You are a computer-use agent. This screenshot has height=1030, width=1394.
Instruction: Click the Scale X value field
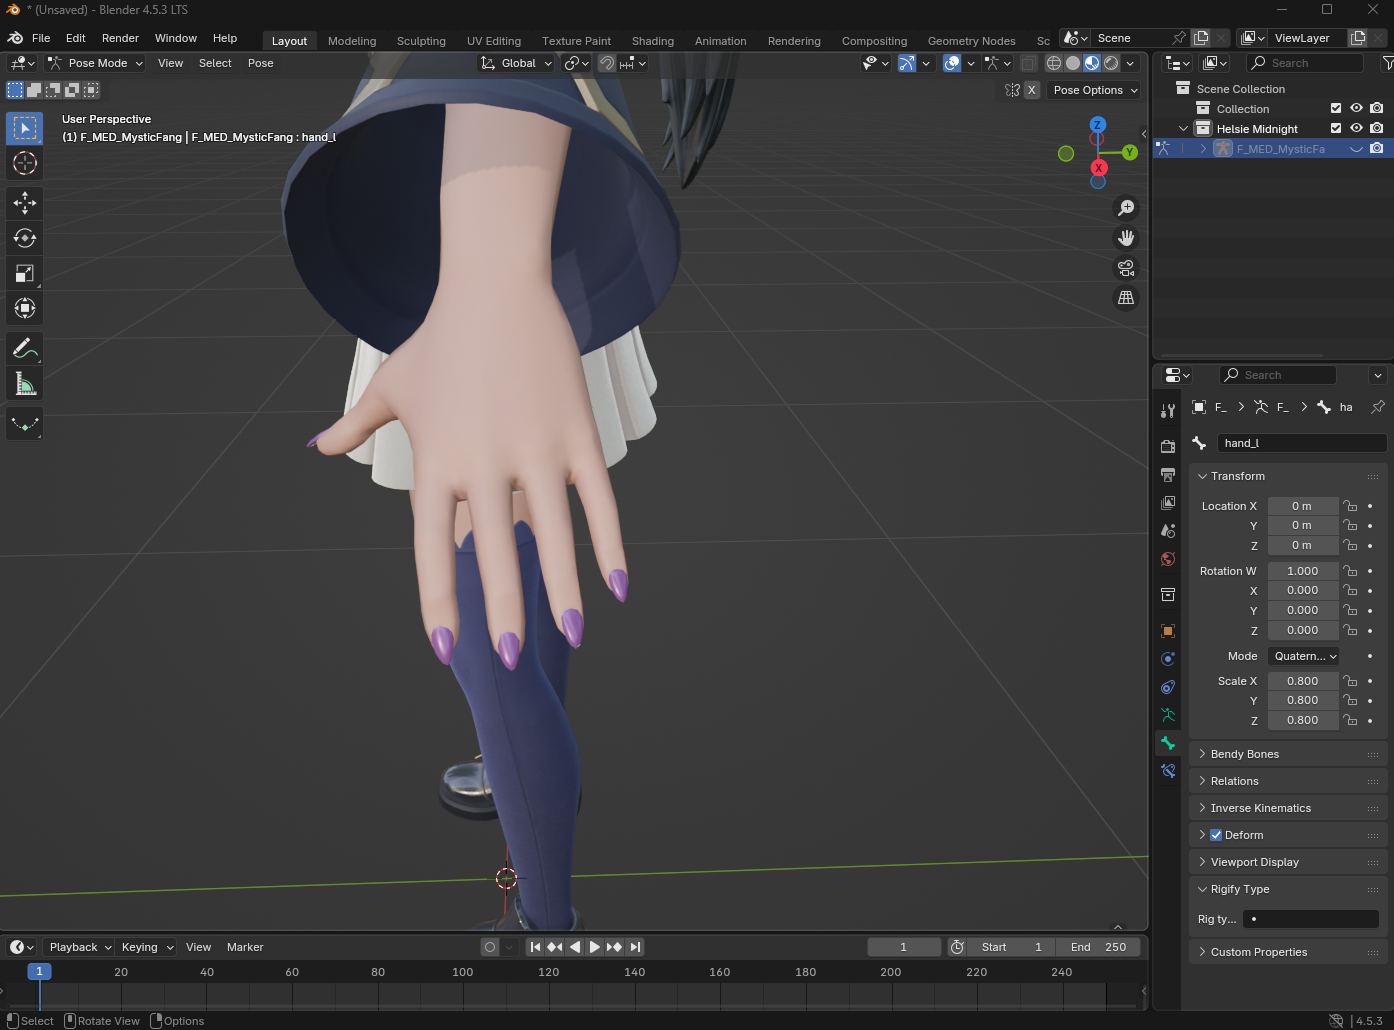pyautogui.click(x=1302, y=681)
